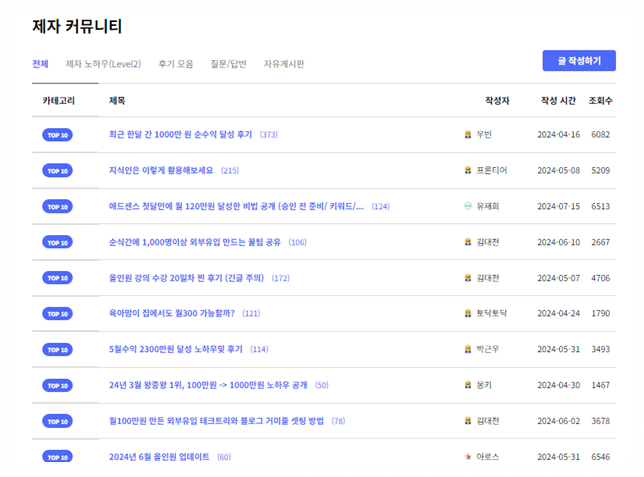Click the comment count (373)
Image resolution: width=644 pixels, height=477 pixels.
coord(269,134)
